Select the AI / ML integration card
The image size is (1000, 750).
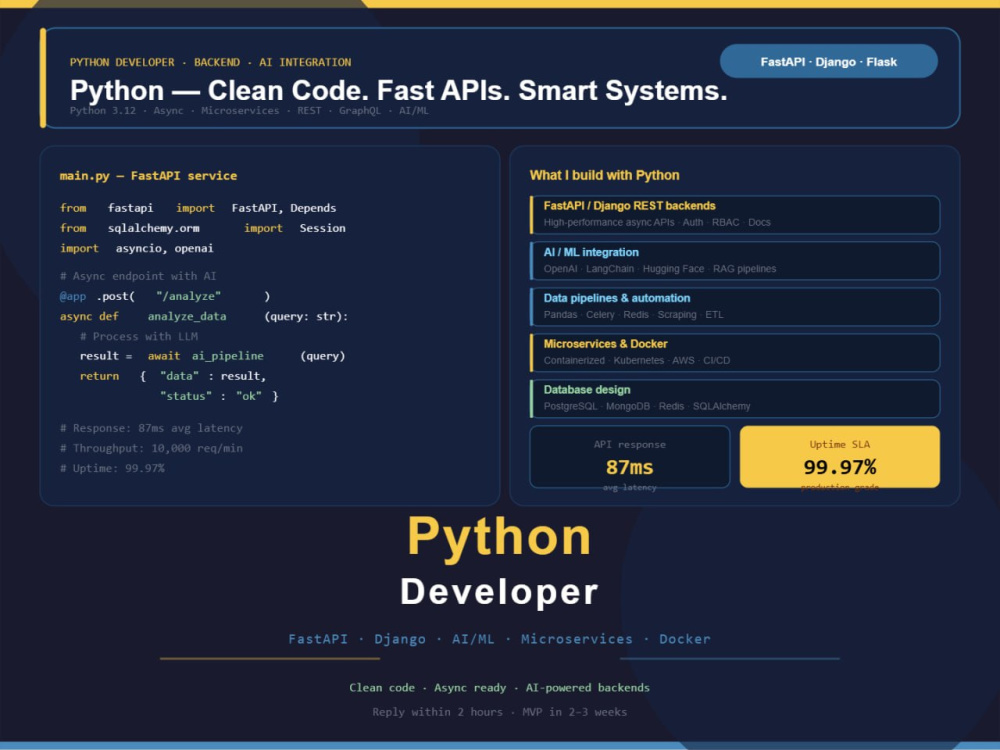tap(735, 260)
